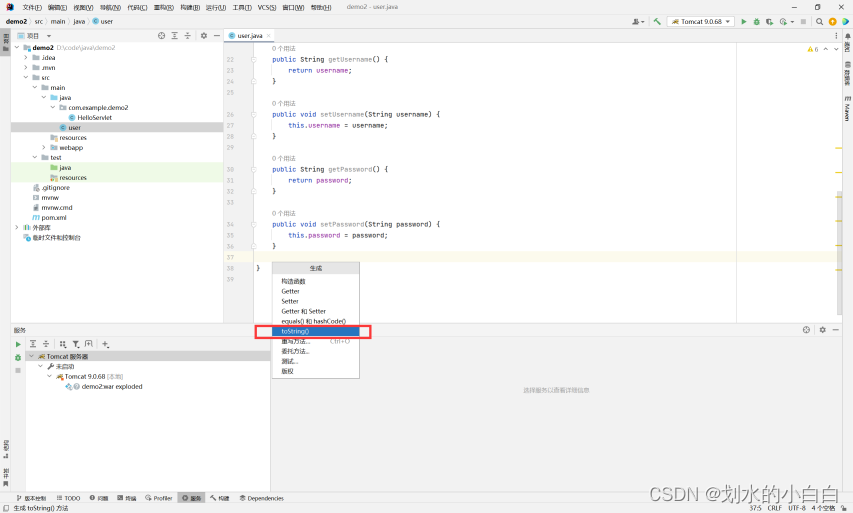853x513 pixels.
Task: Toggle fold for getUsername method in gutter
Action: tap(254, 59)
